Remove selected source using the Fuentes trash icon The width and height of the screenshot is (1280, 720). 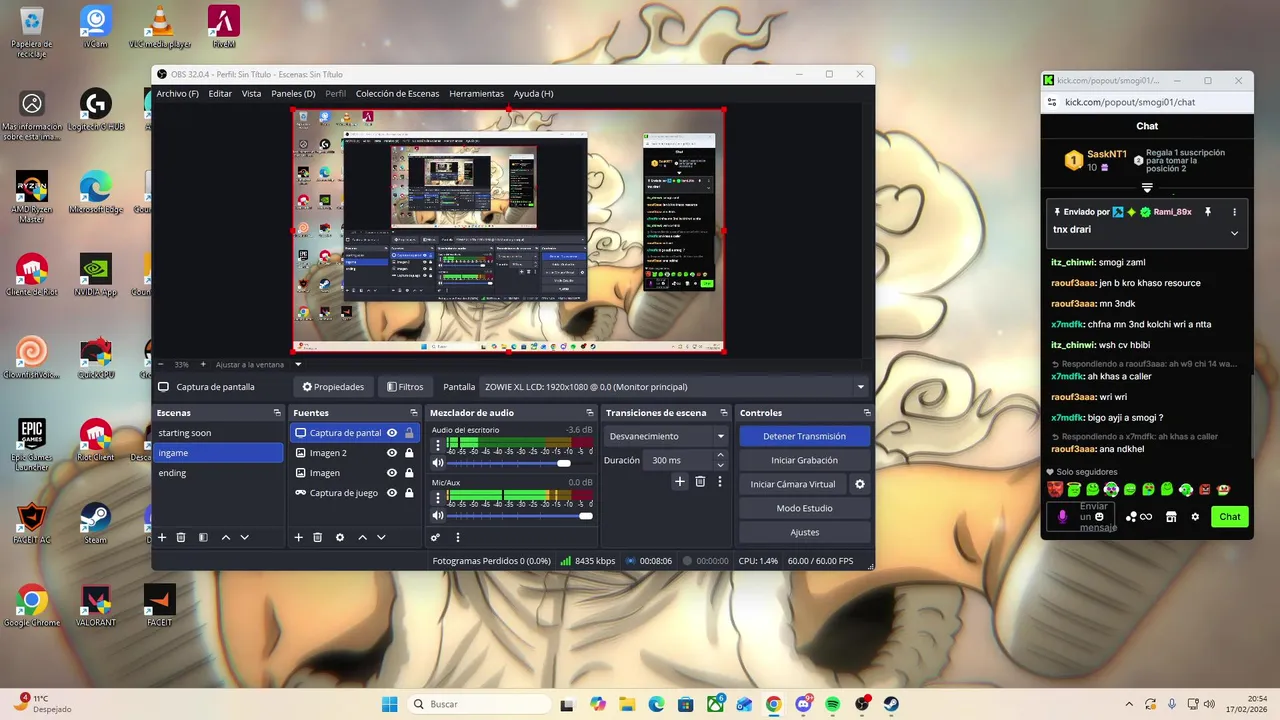317,537
